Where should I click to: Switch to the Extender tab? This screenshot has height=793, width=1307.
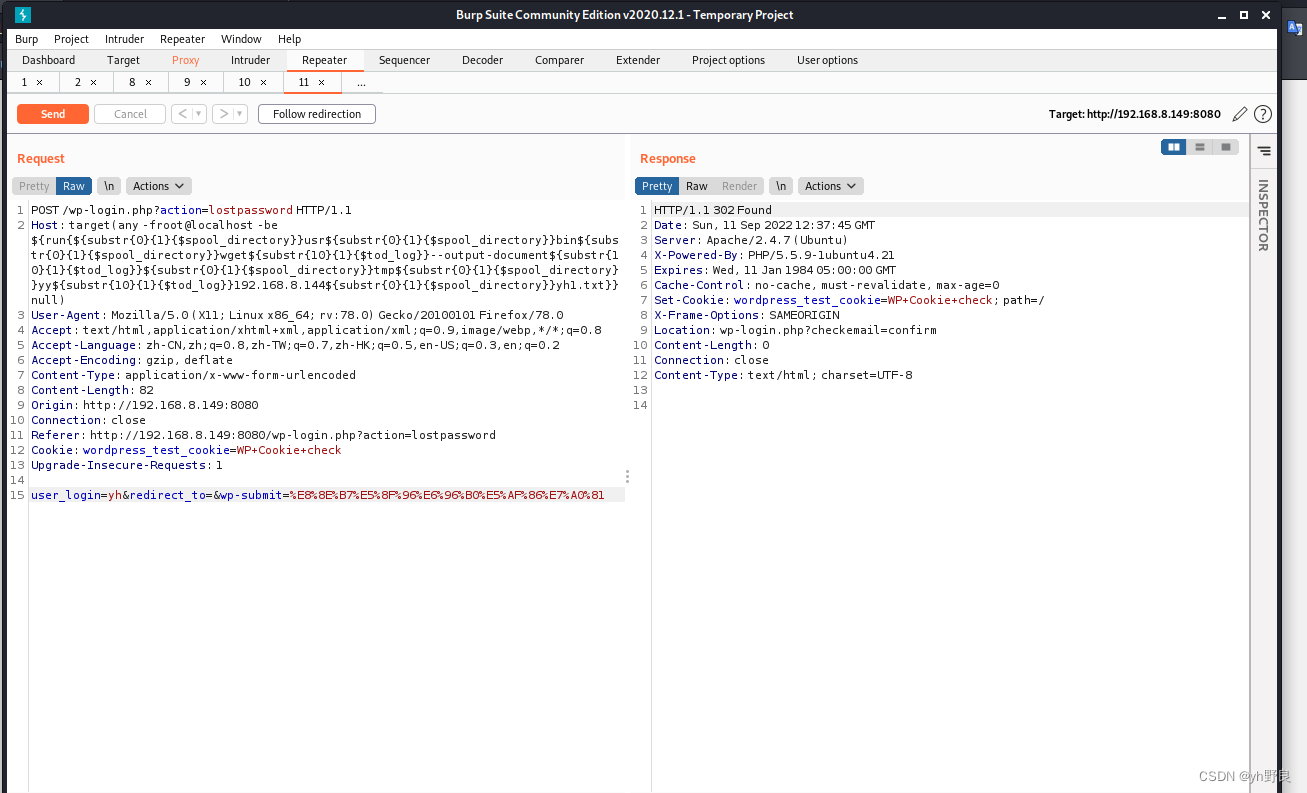pos(638,60)
